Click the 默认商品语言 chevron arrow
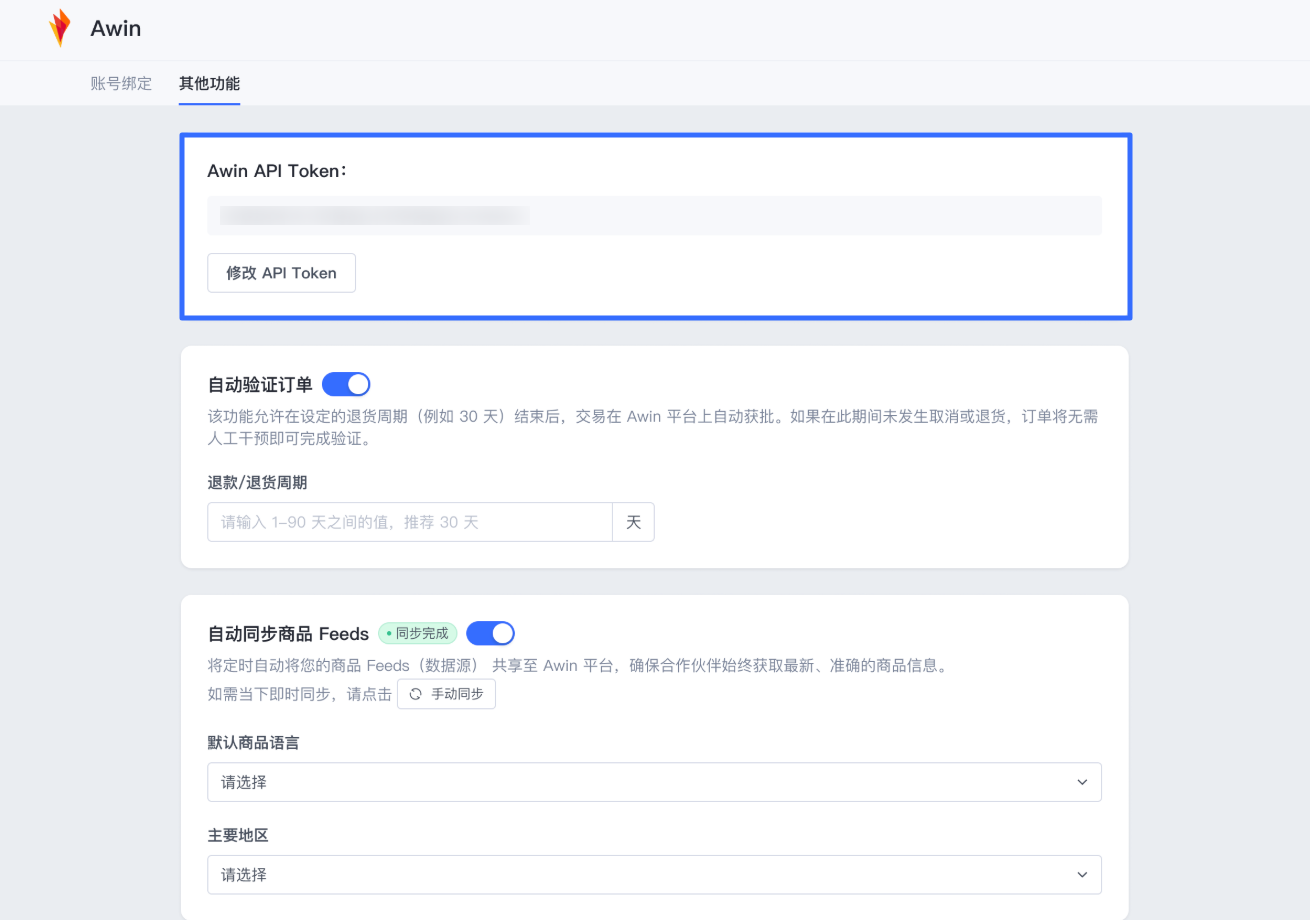The width and height of the screenshot is (1310, 920). click(1082, 782)
